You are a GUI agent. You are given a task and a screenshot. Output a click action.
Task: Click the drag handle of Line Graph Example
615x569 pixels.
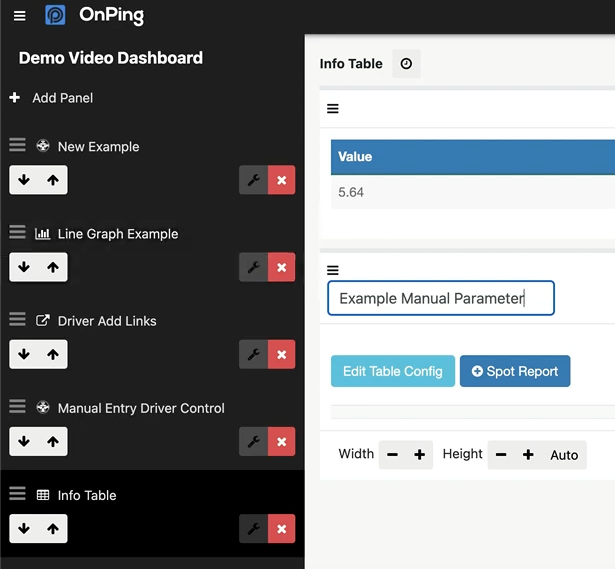click(x=18, y=232)
